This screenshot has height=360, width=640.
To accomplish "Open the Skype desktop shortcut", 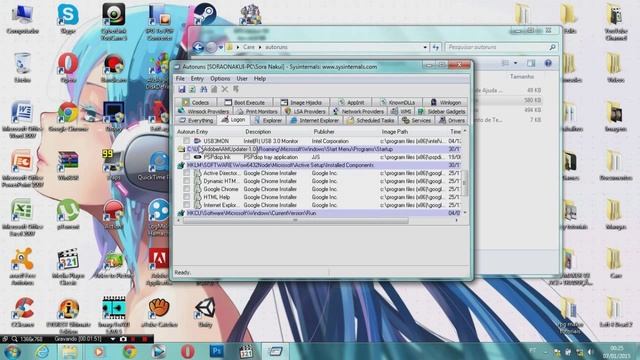I will 68,19.
